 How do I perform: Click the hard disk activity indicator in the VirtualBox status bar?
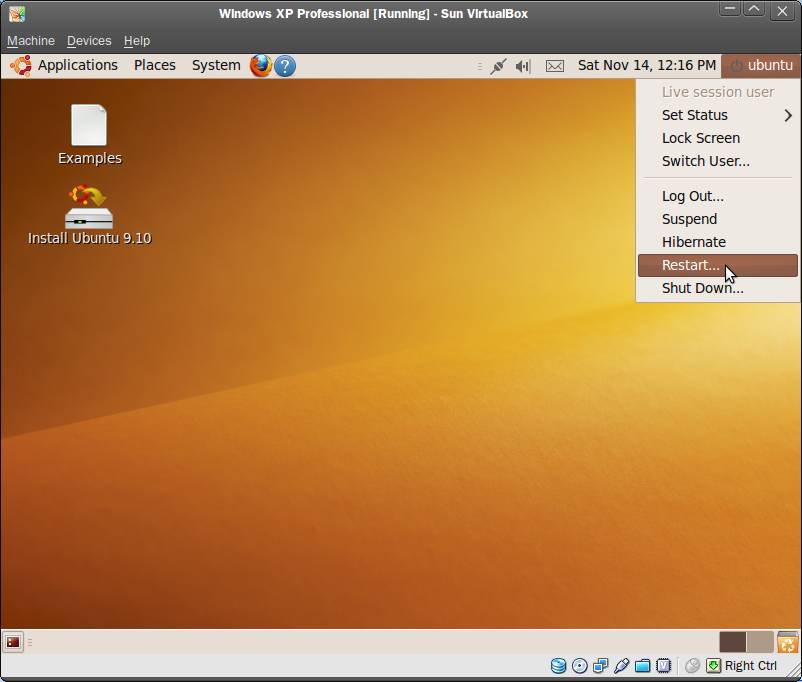[x=558, y=666]
